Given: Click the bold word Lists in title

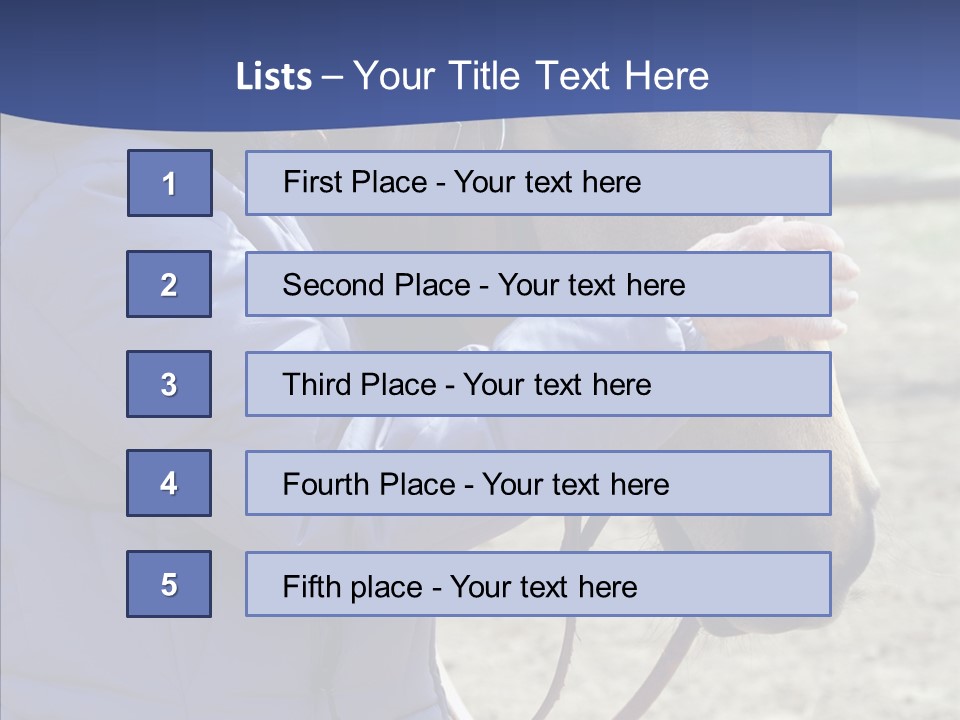Looking at the screenshot, I should (x=273, y=77).
